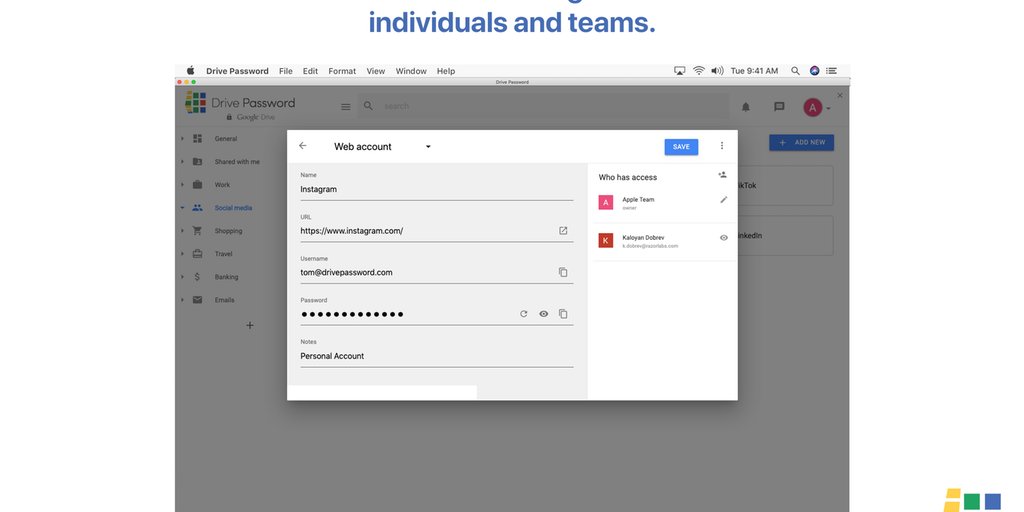Click the Password field dots
Viewport: 1024px width, 512px height.
[352, 314]
